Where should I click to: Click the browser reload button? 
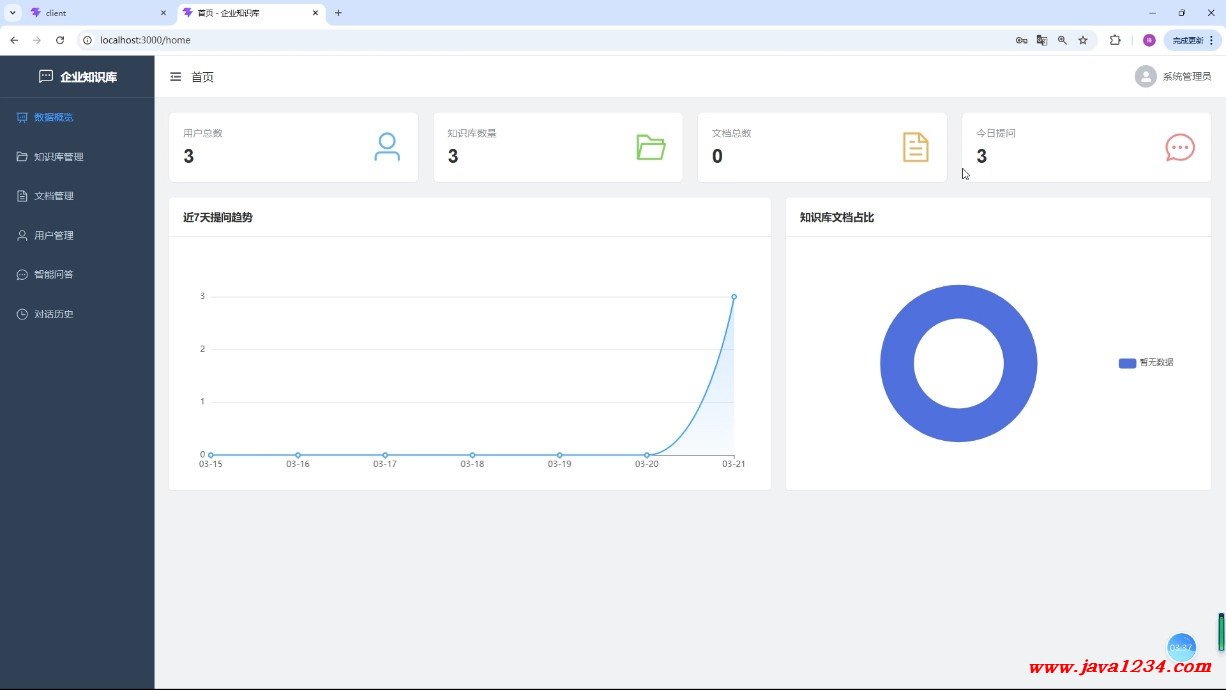(60, 40)
